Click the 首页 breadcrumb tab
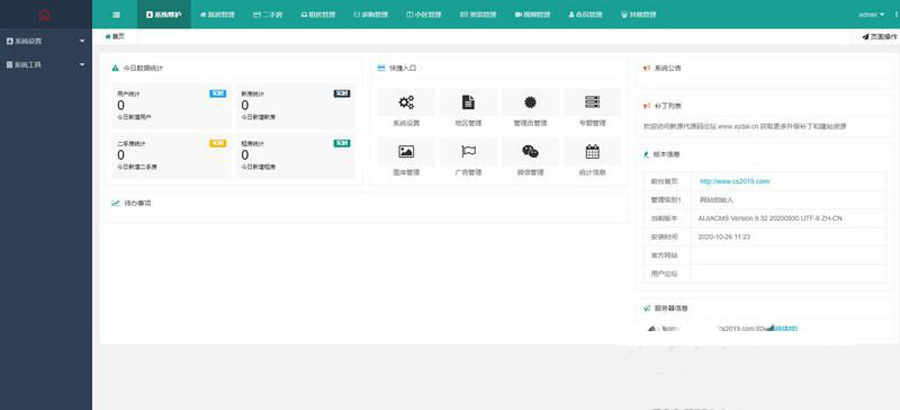Viewport: 900px width, 410px height. pos(115,36)
